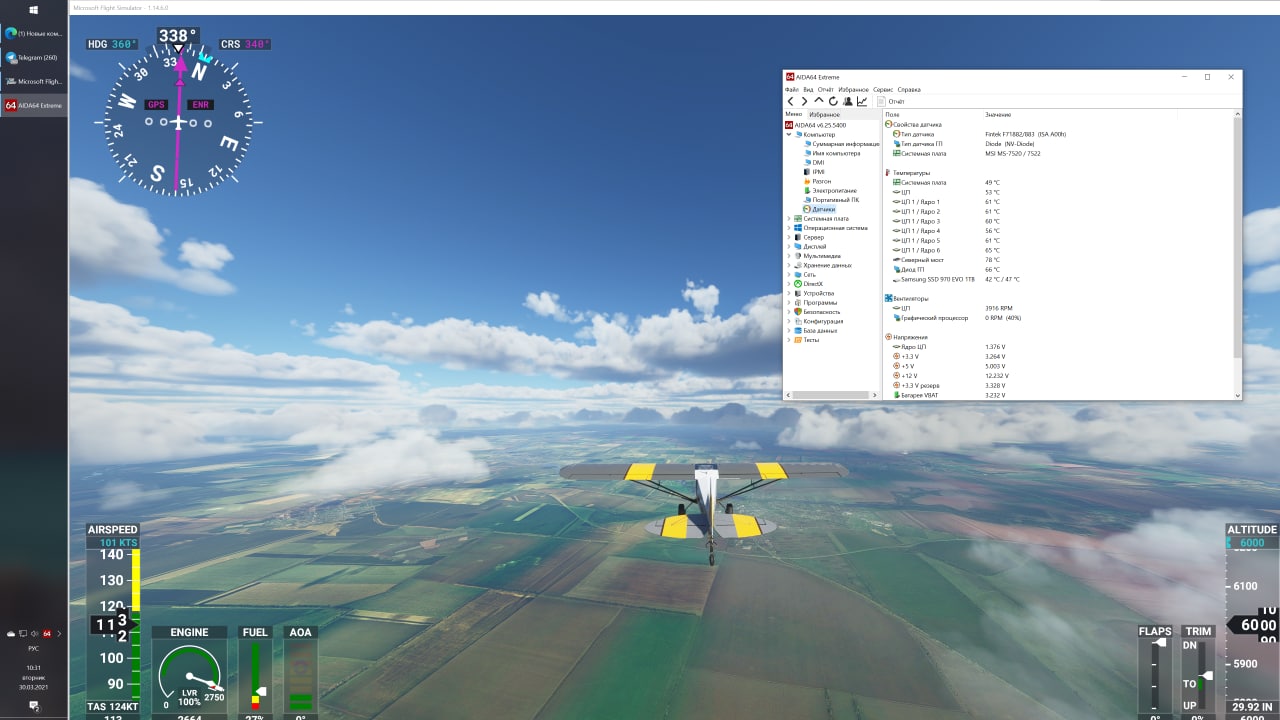Open the Справка menu
The image size is (1280, 720).
pos(909,89)
